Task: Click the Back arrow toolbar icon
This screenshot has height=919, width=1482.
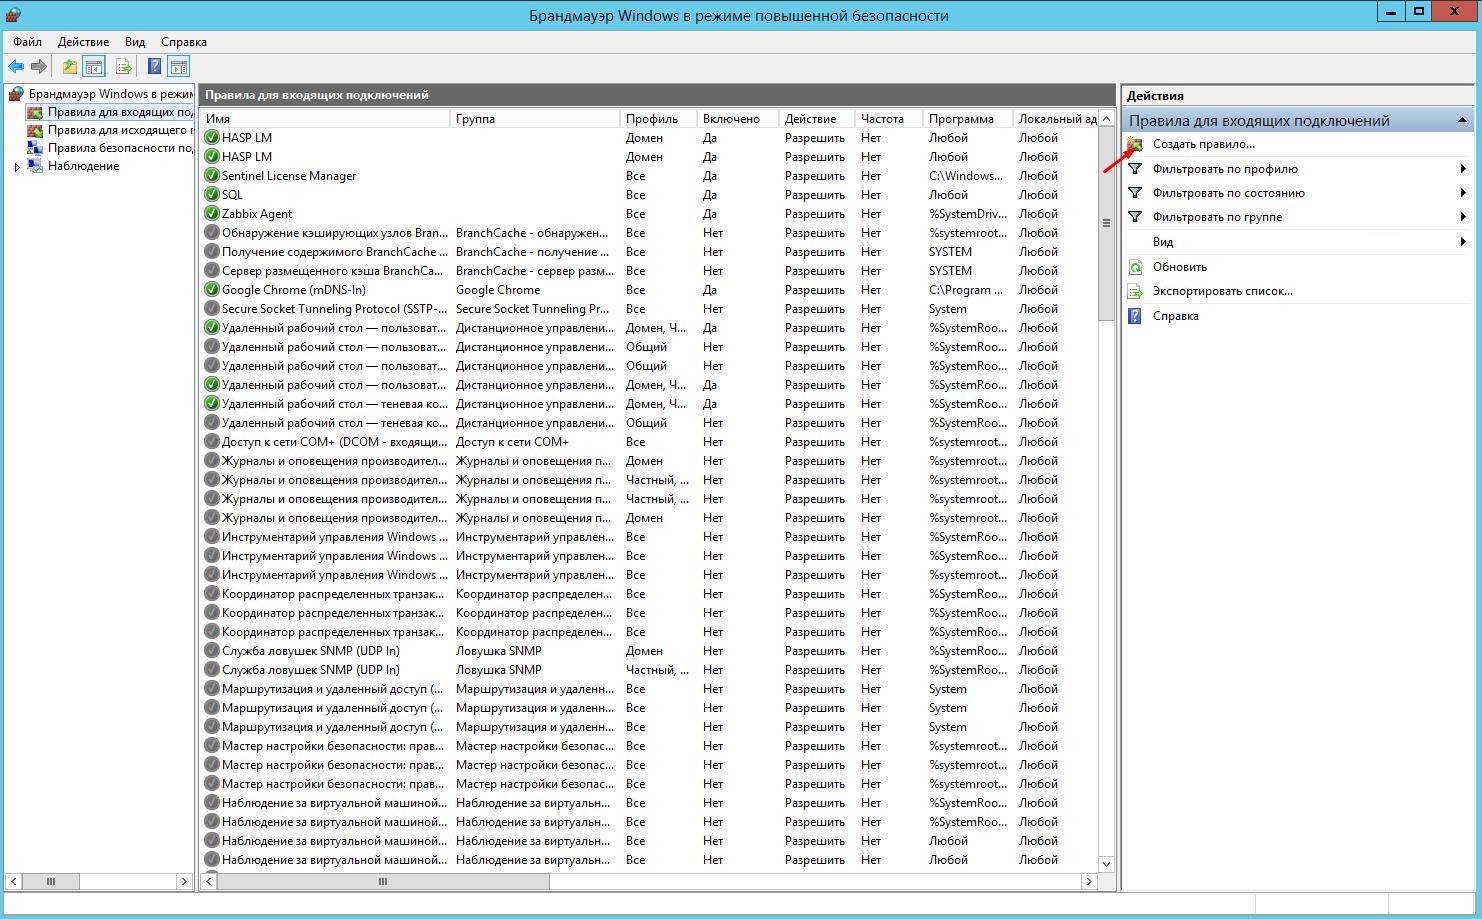Action: (x=16, y=67)
